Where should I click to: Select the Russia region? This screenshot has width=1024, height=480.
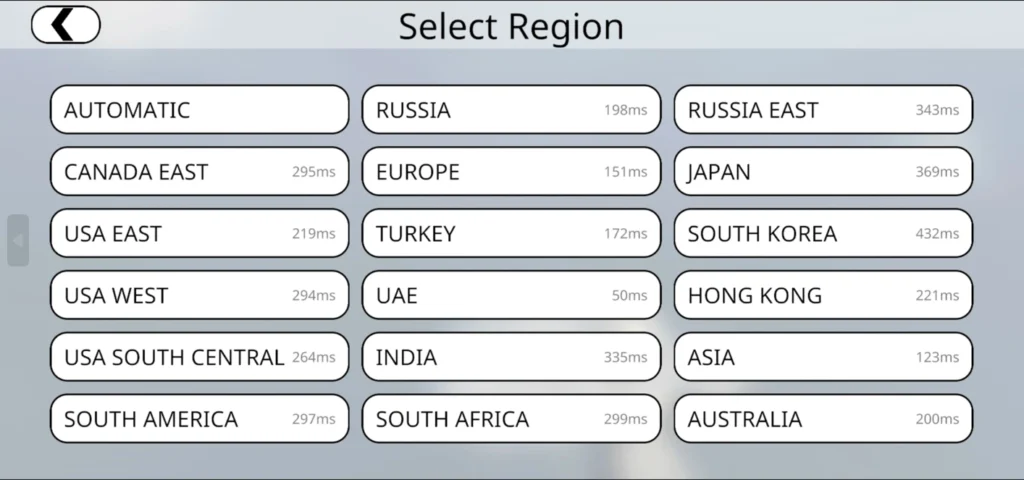[x=511, y=110]
